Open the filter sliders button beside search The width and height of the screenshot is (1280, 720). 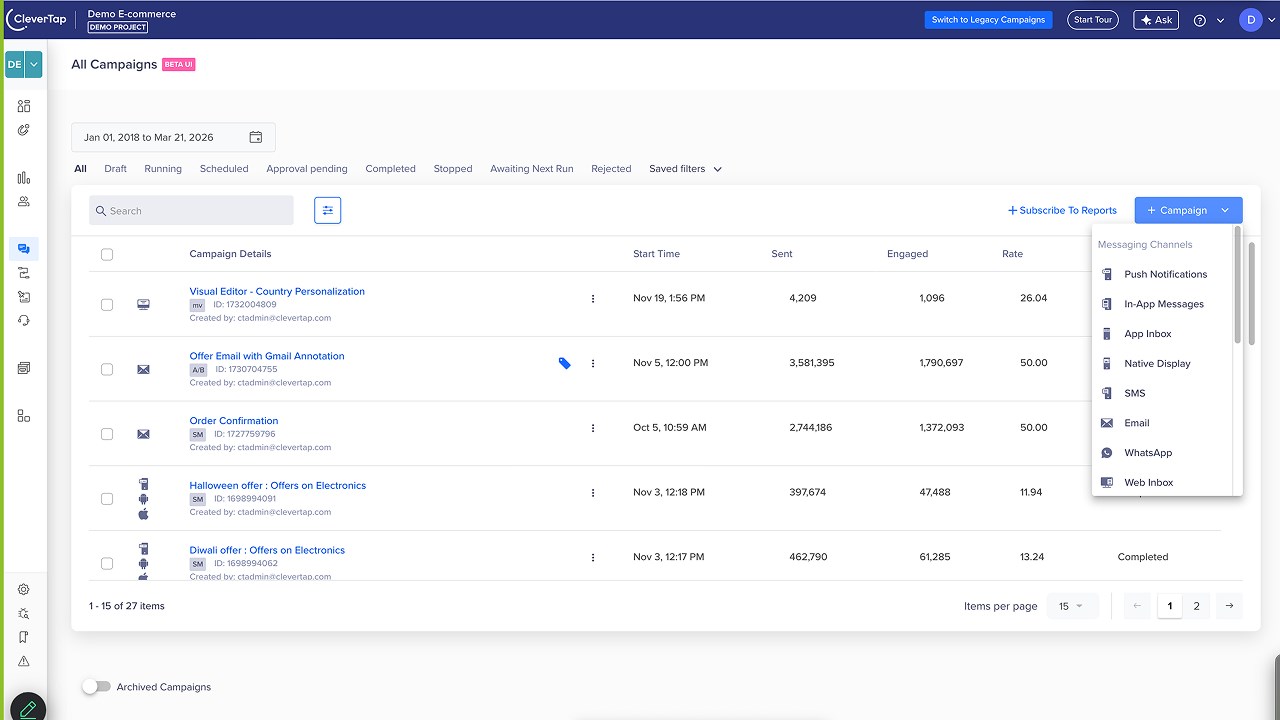coord(327,210)
